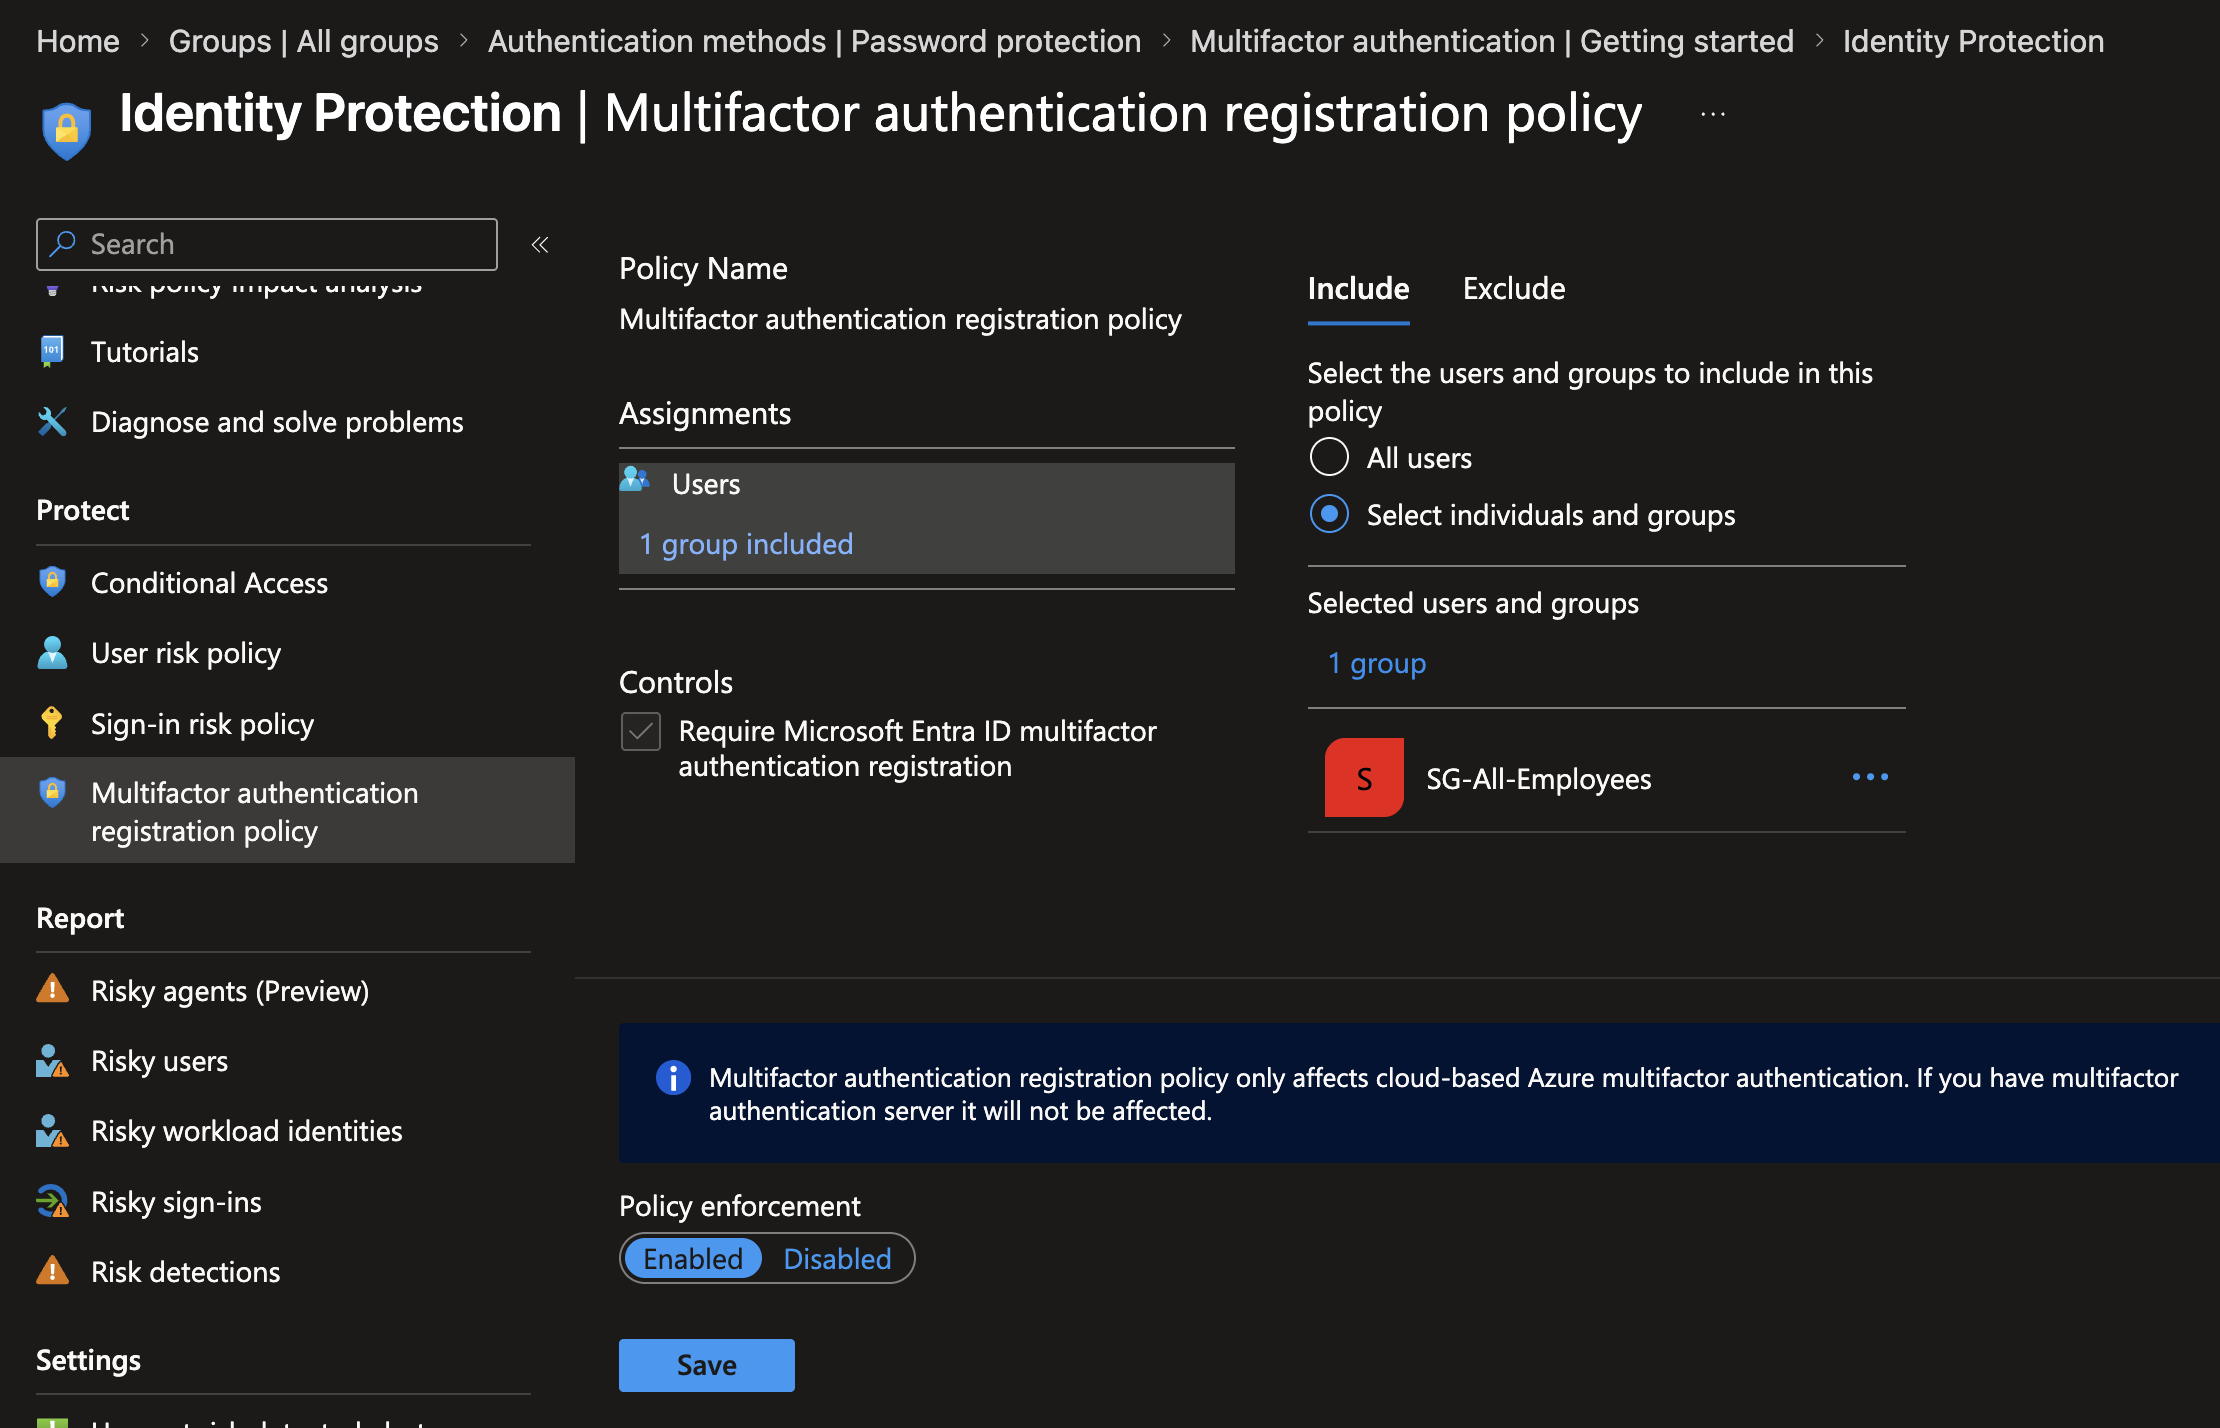Open page ellipsis menu beside the title

coord(1713,115)
